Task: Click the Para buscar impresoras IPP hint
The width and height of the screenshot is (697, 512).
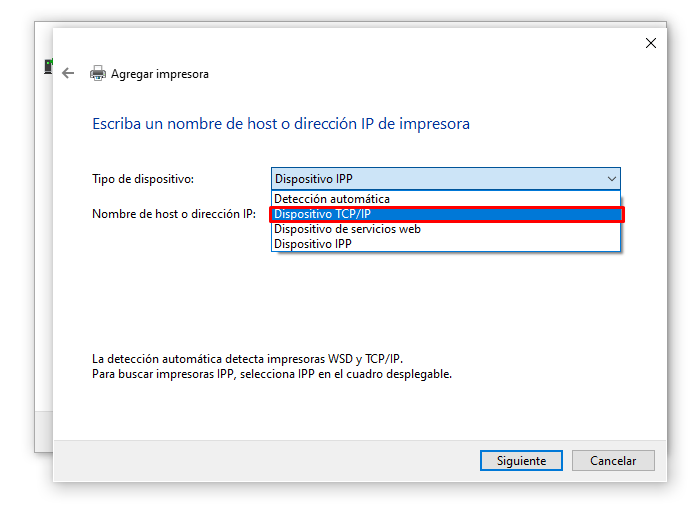Action: [x=272, y=374]
